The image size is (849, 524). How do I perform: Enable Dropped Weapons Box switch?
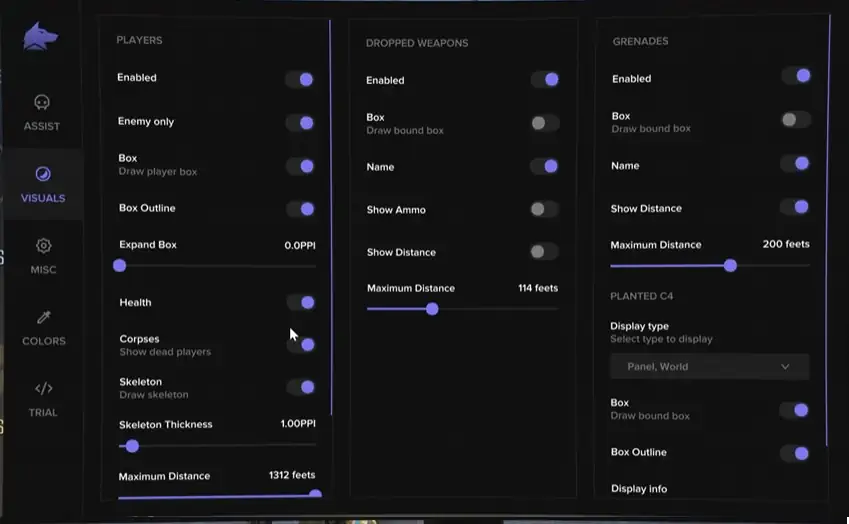click(x=545, y=123)
